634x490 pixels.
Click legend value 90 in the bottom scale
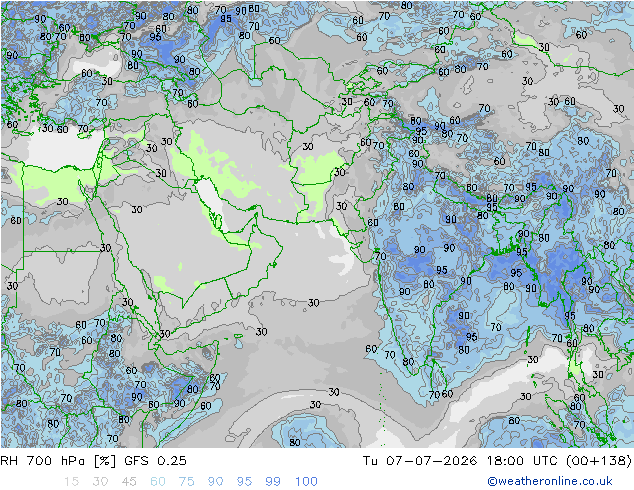[215, 482]
